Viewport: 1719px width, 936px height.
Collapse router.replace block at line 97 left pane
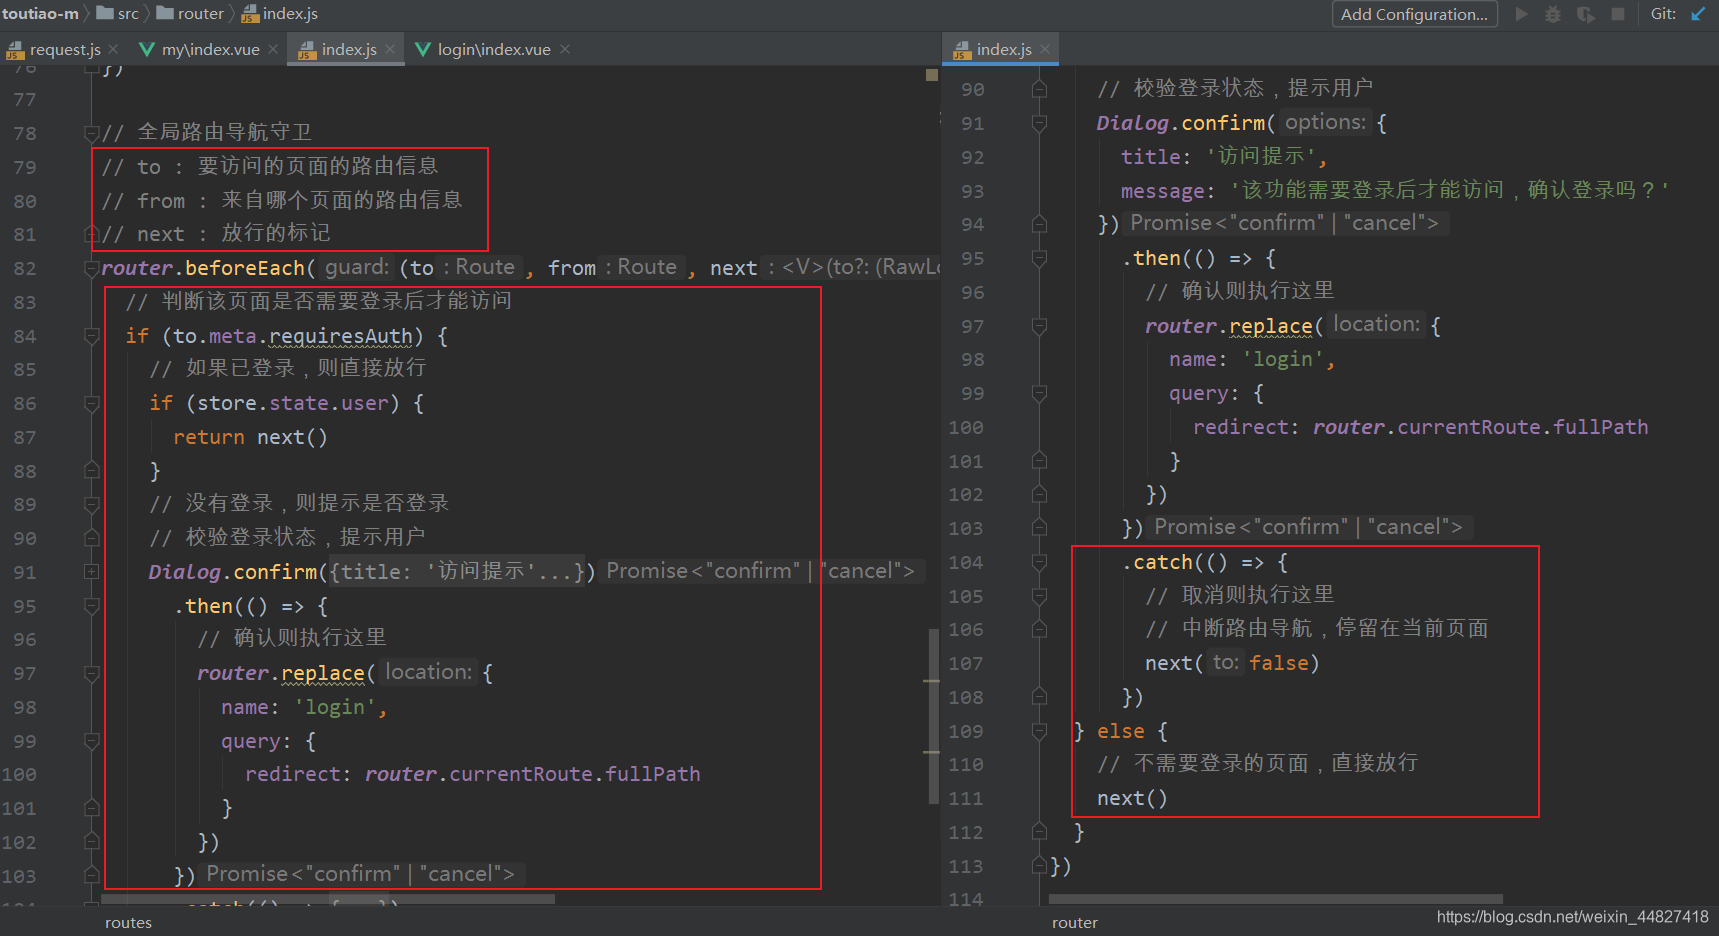(92, 674)
